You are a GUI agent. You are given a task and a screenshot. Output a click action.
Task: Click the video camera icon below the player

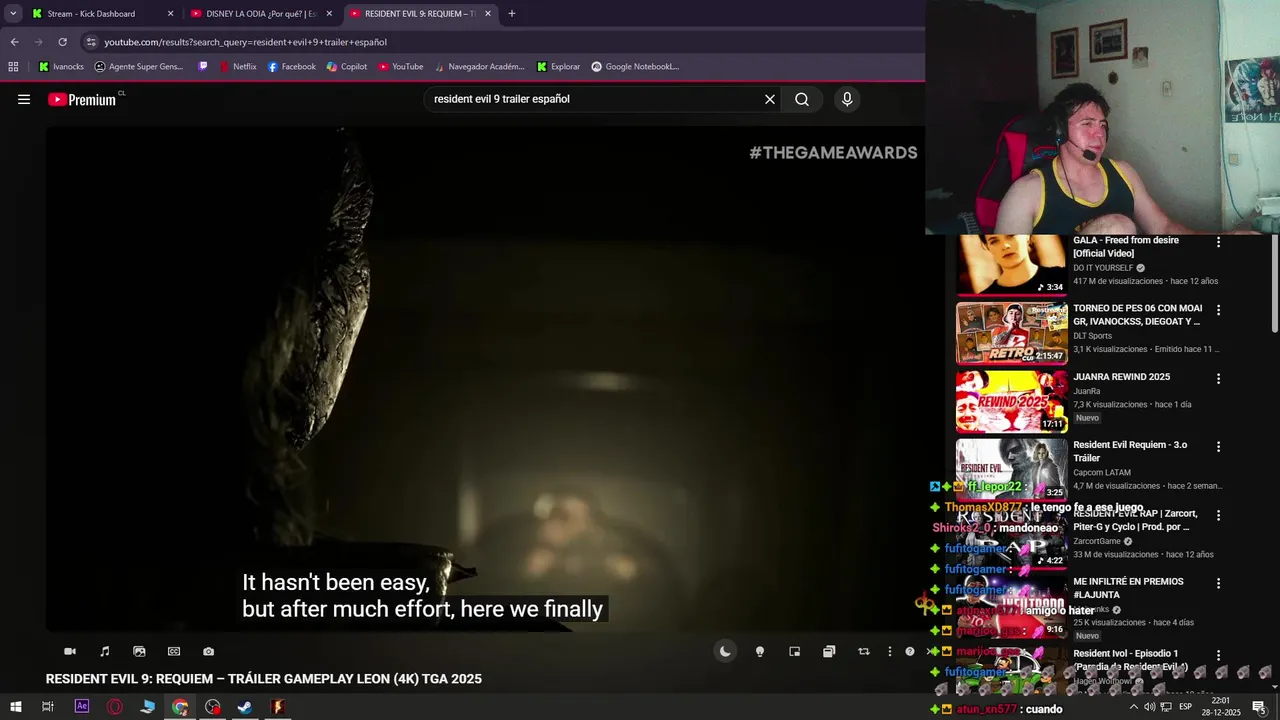click(x=70, y=652)
